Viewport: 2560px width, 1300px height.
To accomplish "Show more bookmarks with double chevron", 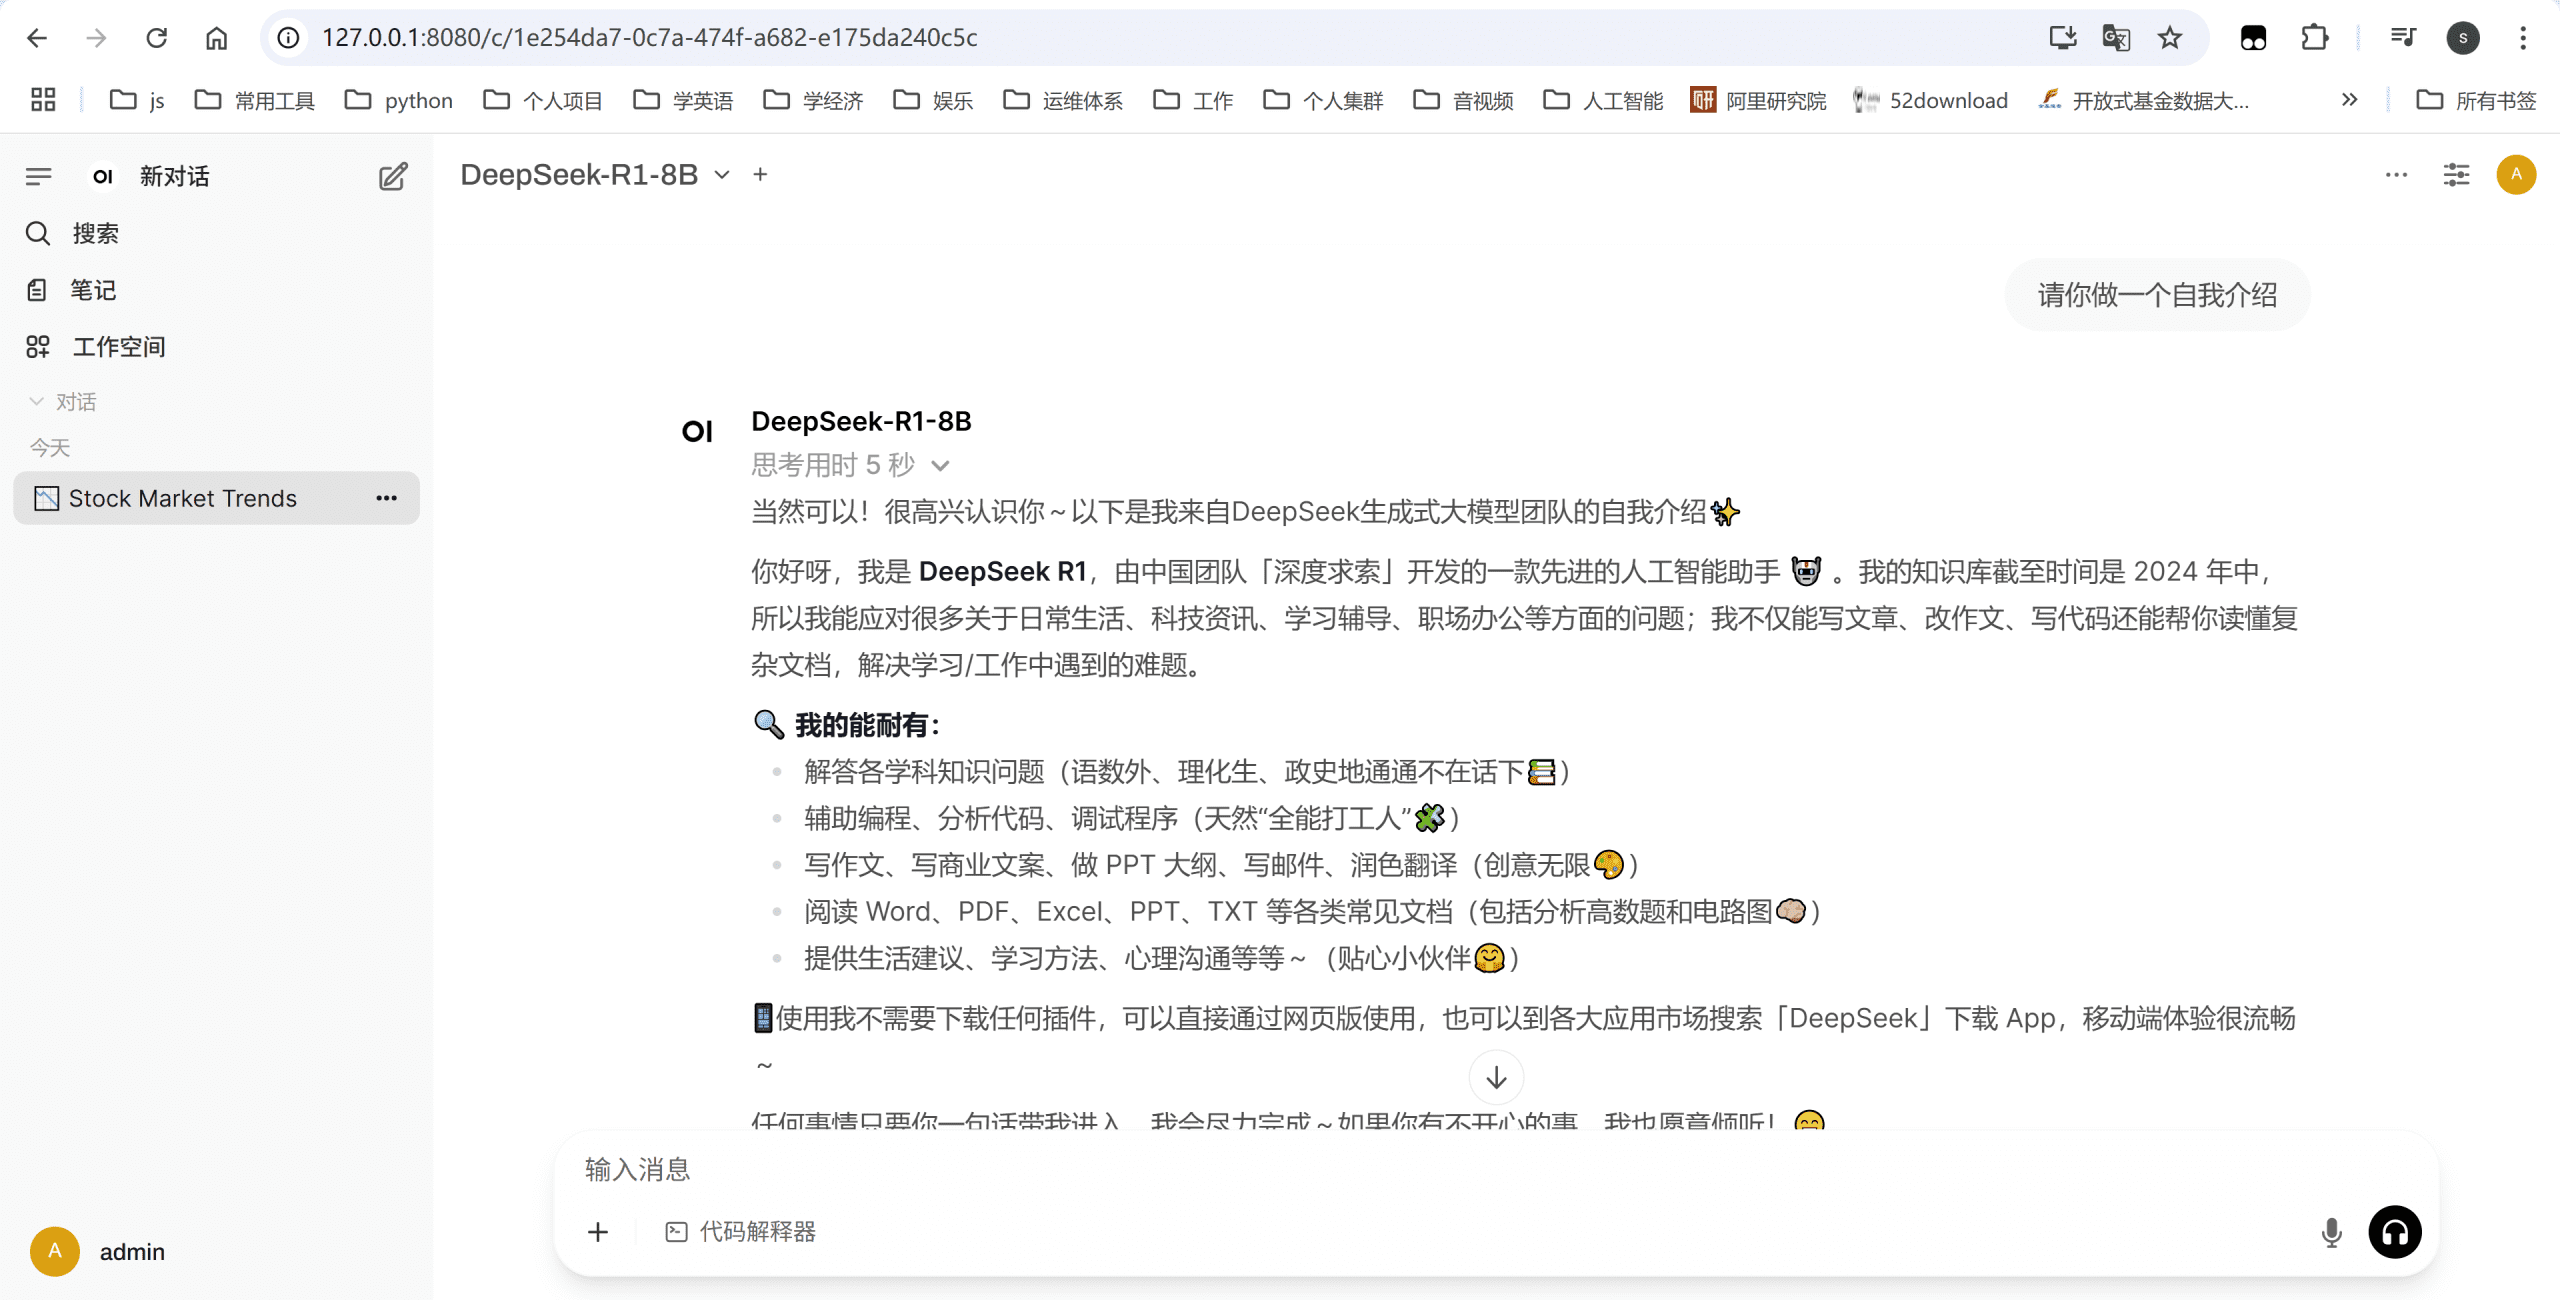I will click(2349, 100).
